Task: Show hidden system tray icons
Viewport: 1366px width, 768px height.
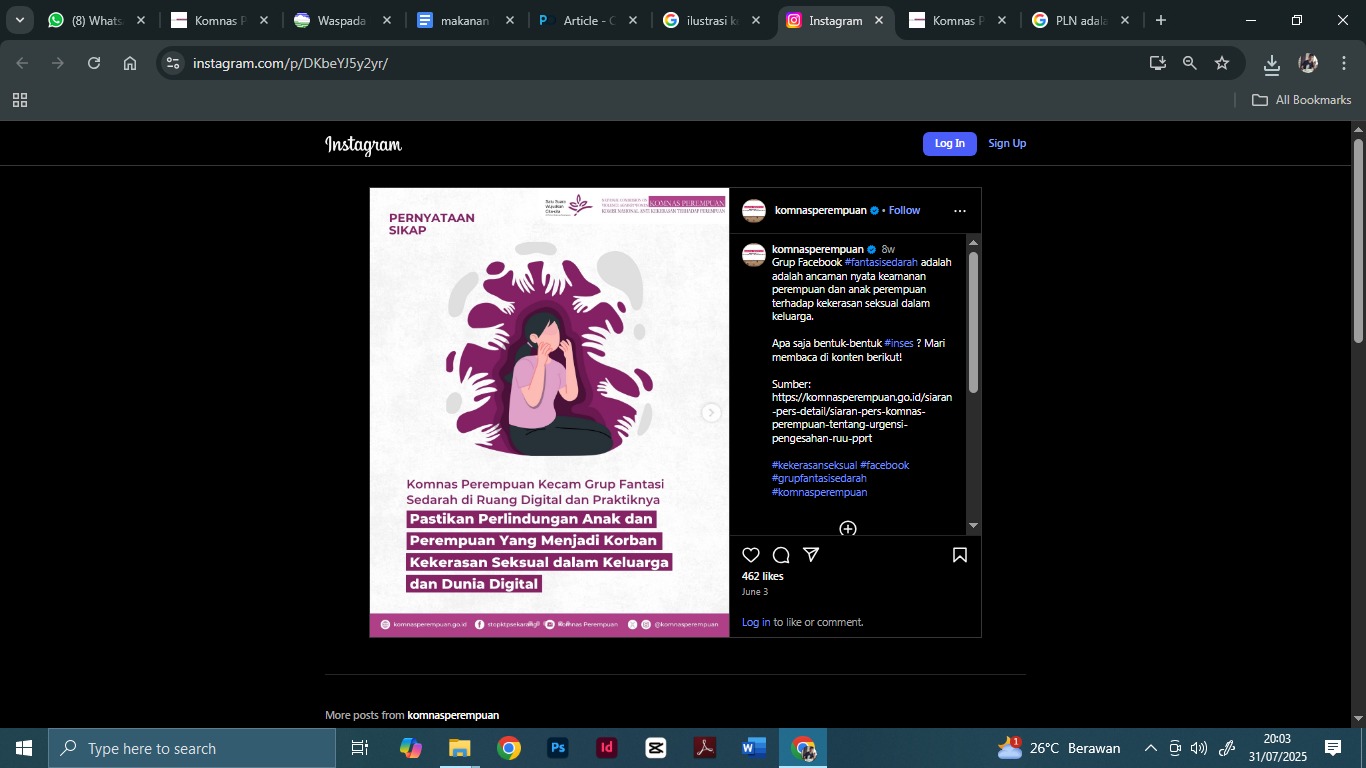Action: (1150, 748)
